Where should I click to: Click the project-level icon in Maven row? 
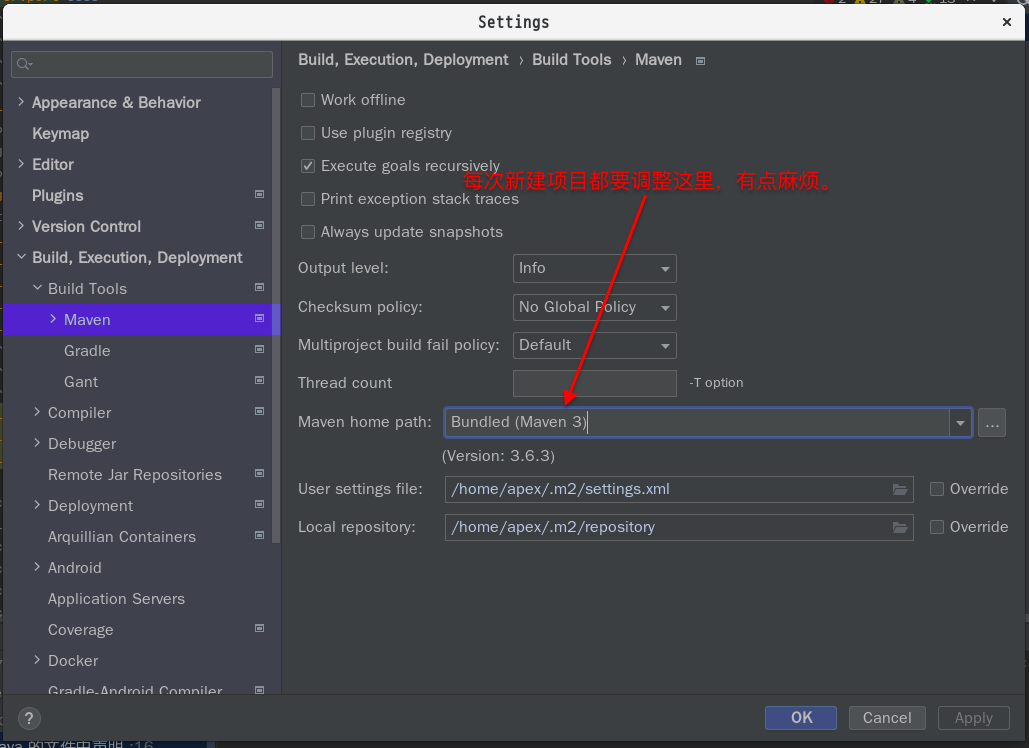[x=259, y=318]
